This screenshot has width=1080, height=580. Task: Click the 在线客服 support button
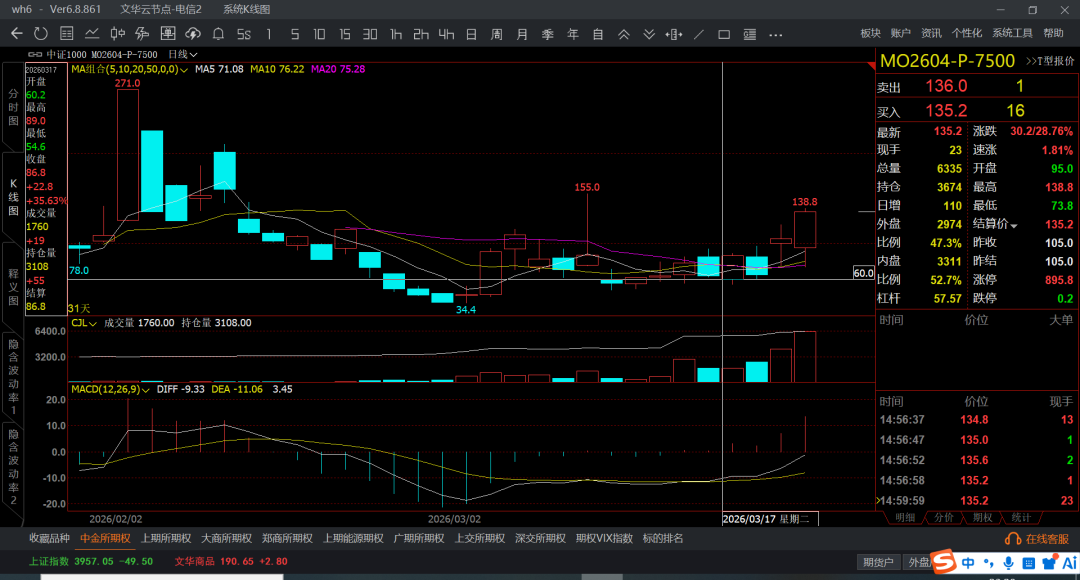tap(1040, 538)
